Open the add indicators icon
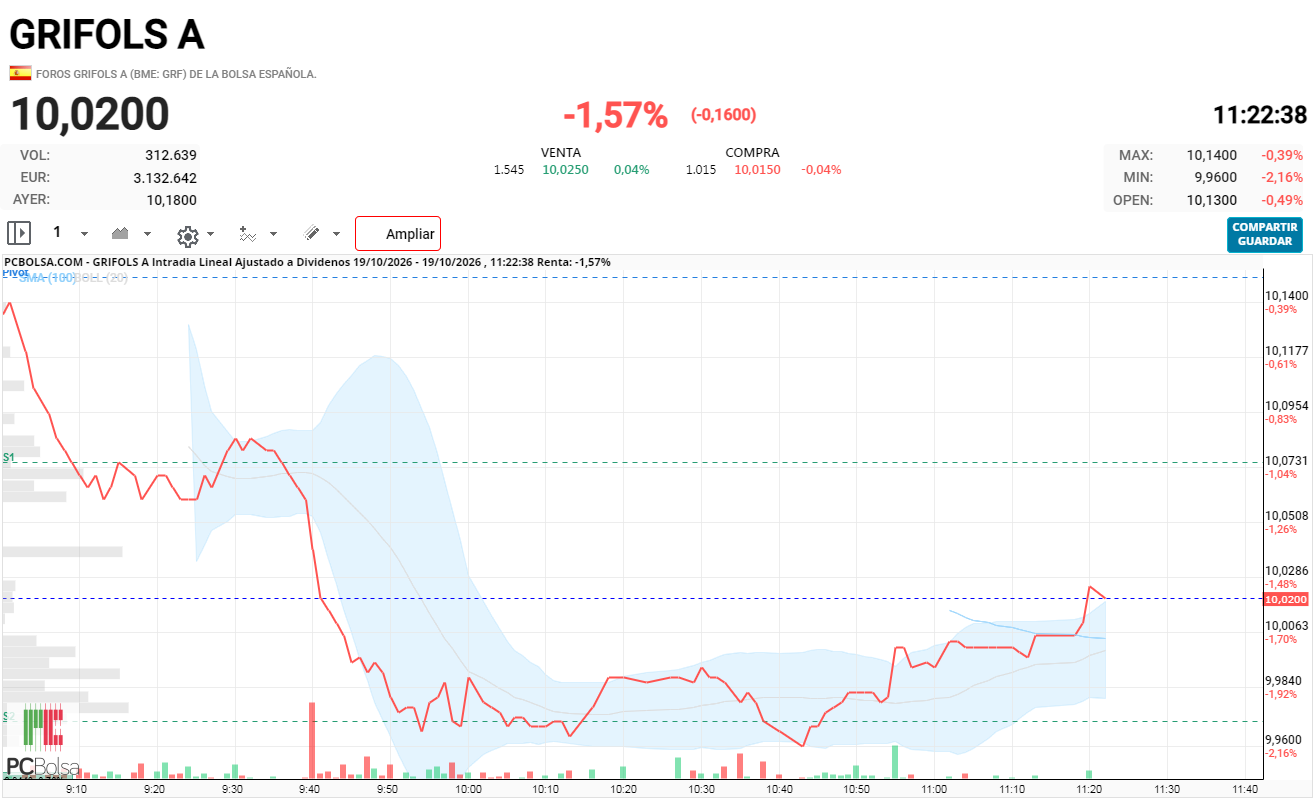 tap(247, 234)
